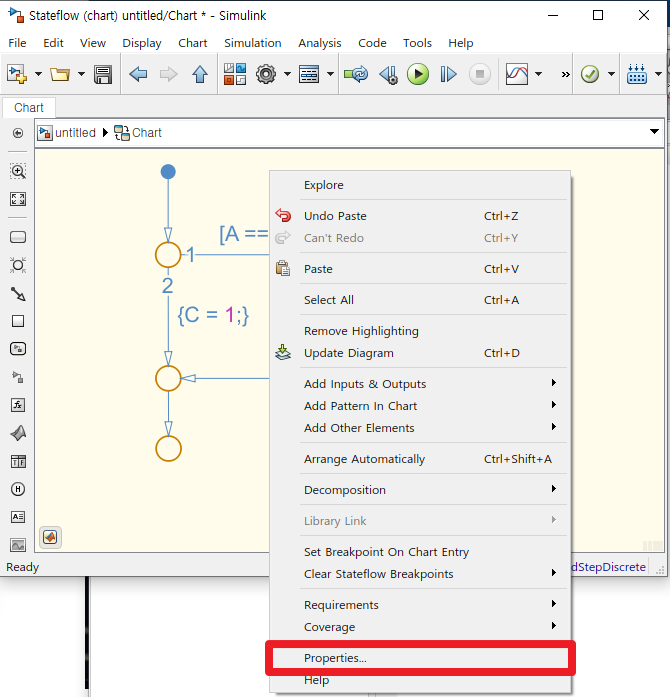Click the Fit to View palette icon
The image size is (670, 697).
18,199
